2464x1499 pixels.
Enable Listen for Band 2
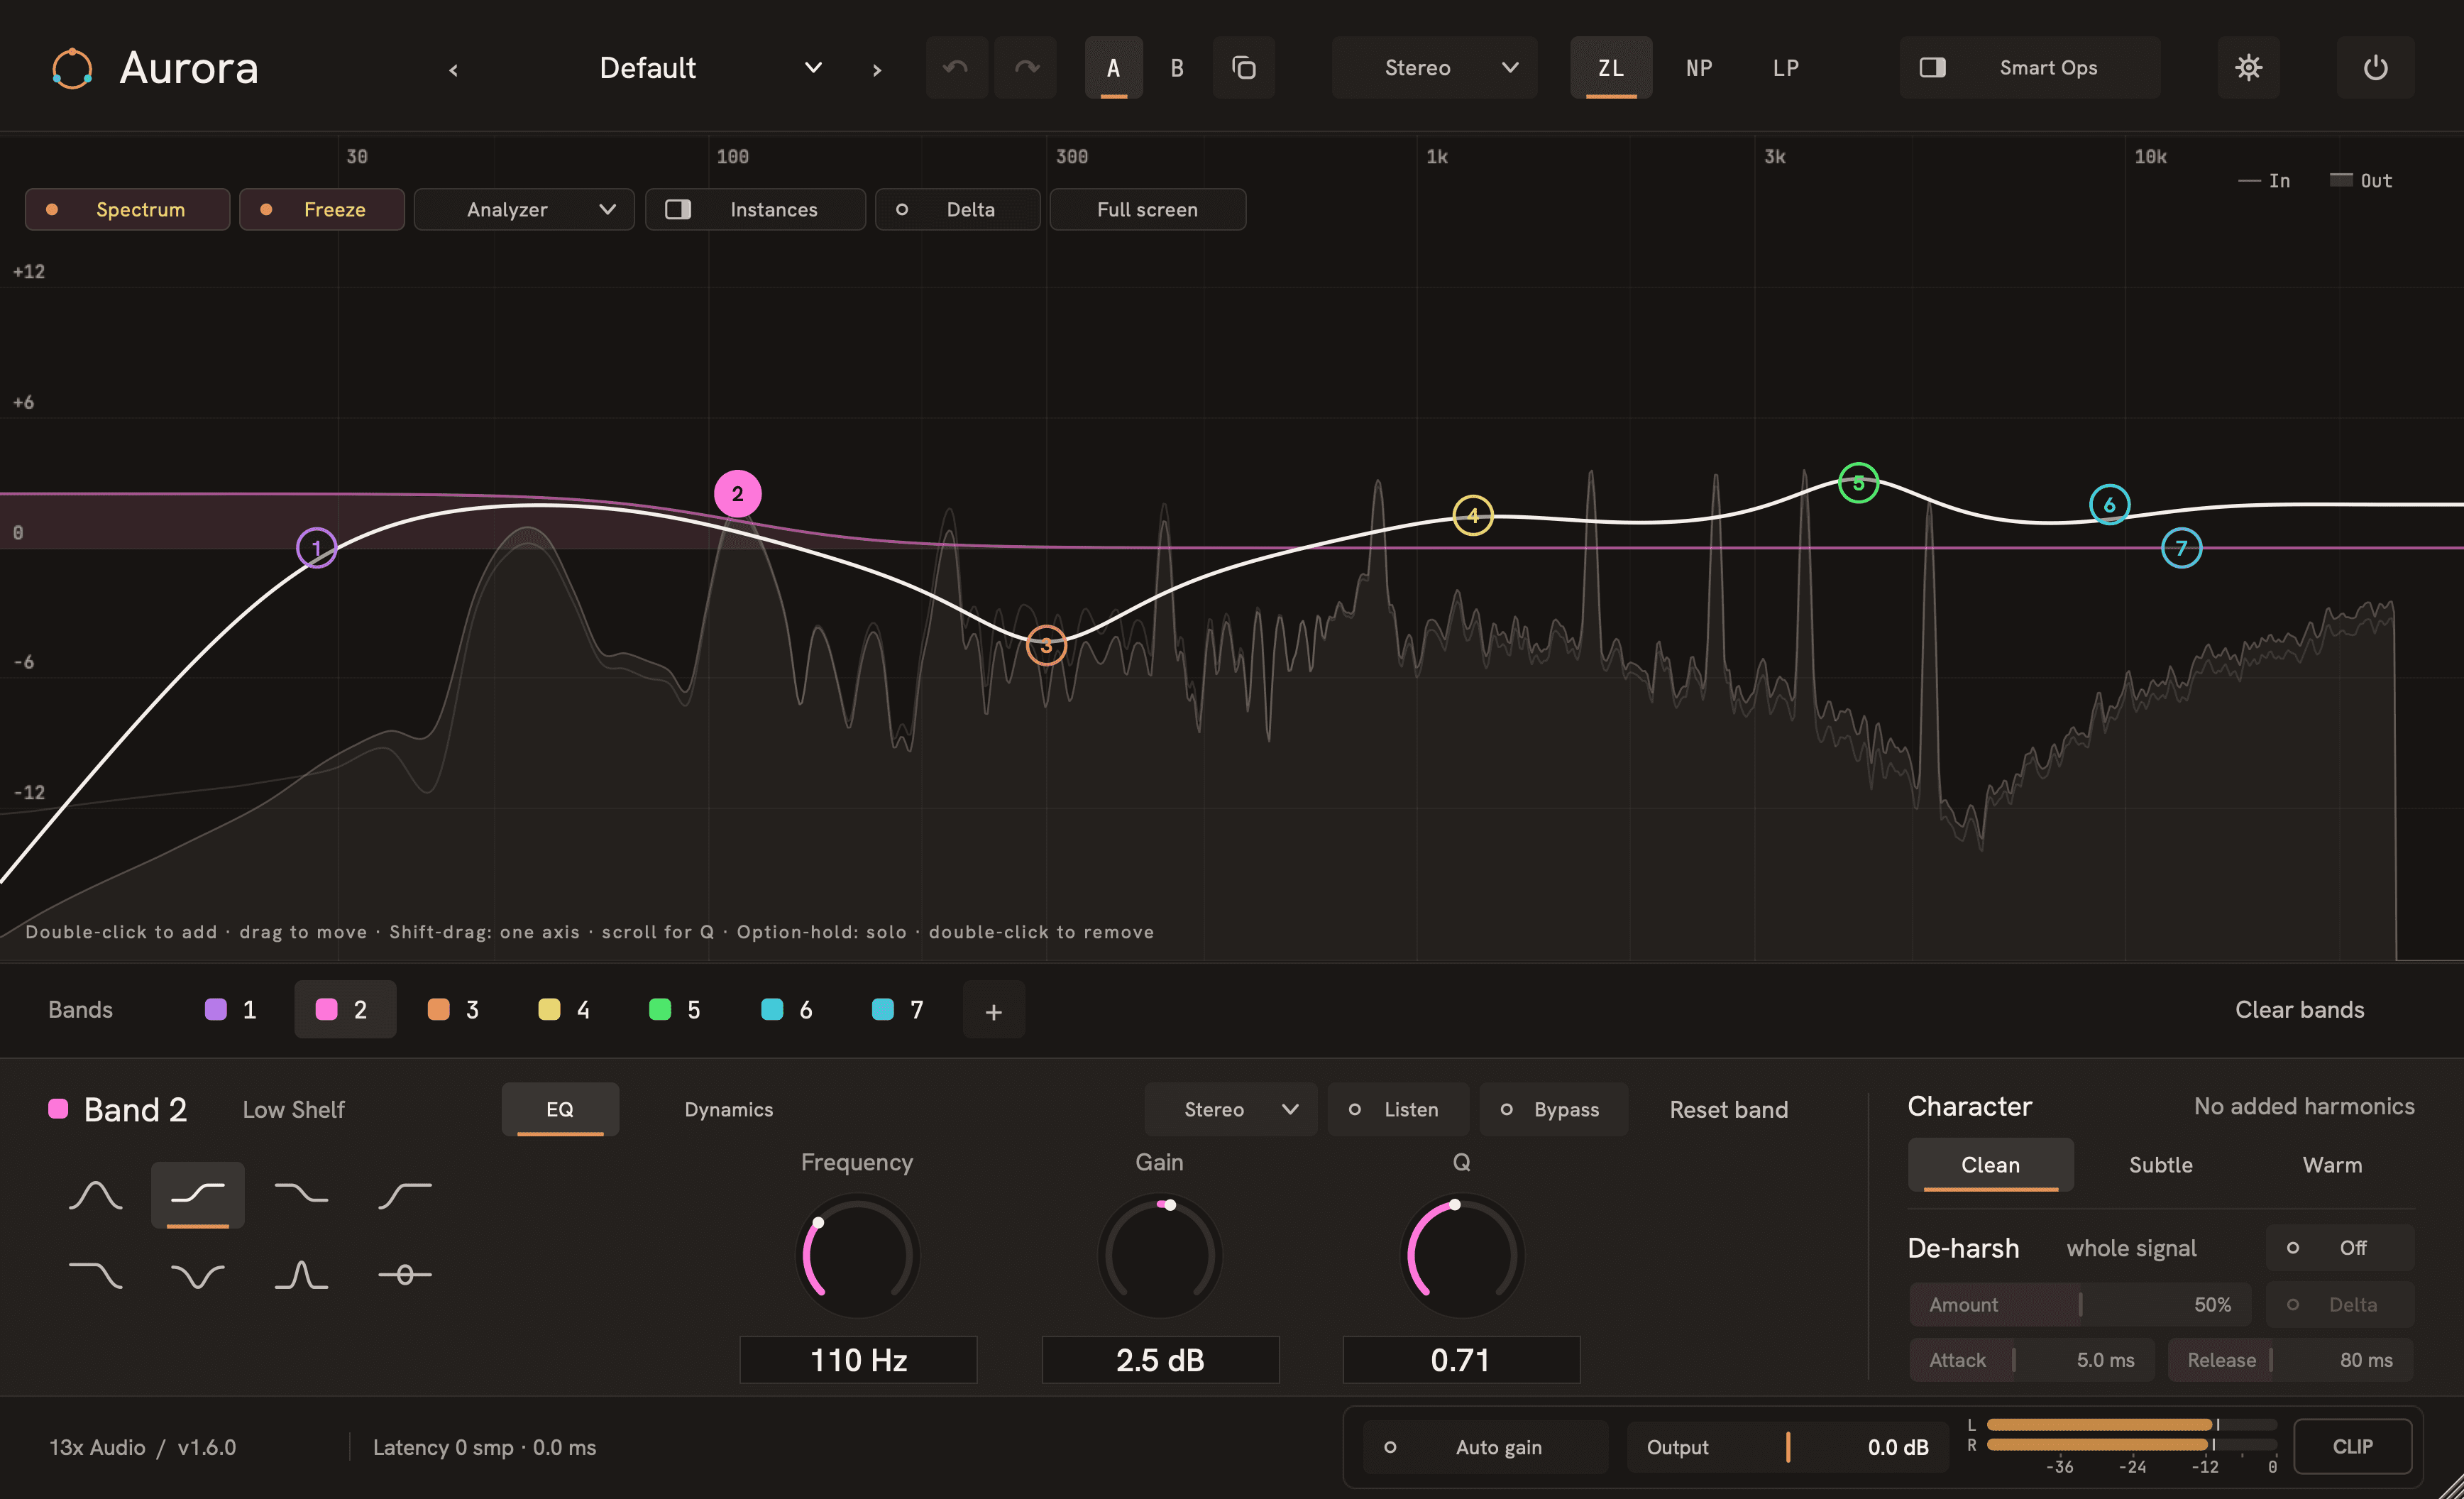[x=1398, y=1109]
